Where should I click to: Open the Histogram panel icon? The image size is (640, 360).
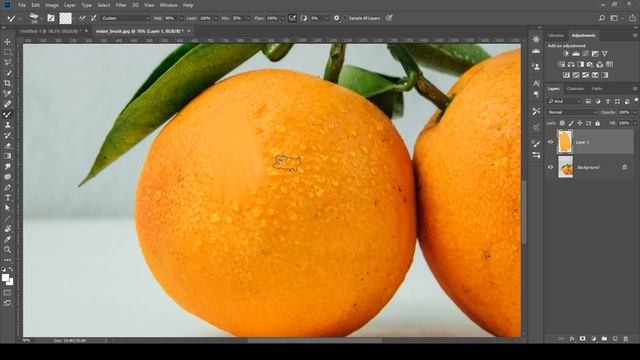click(x=536, y=51)
